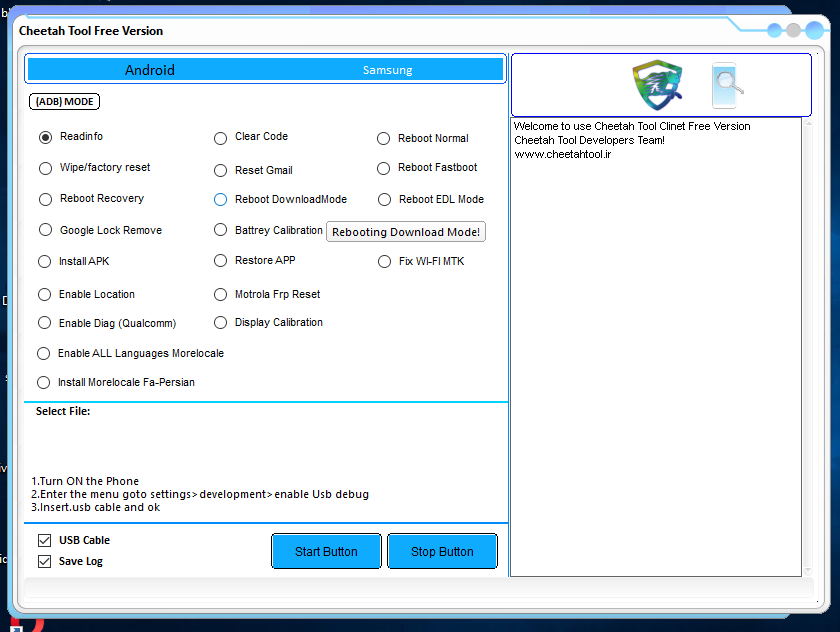Switch to the Samsung tab
Image resolution: width=840 pixels, height=632 pixels.
(x=387, y=70)
